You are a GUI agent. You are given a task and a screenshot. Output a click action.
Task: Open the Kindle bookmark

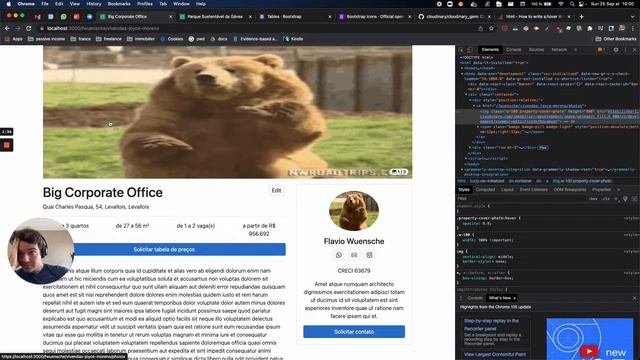pyautogui.click(x=293, y=39)
